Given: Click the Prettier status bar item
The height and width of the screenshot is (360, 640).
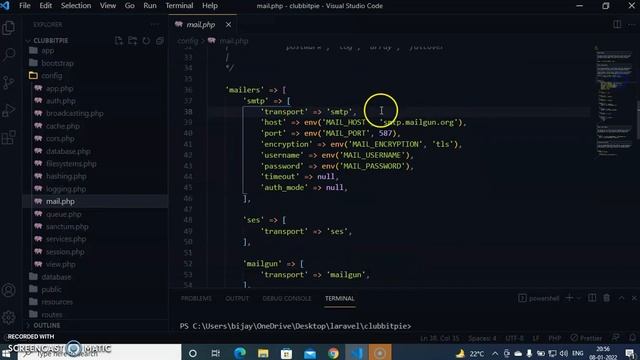Looking at the screenshot, I should (587, 338).
